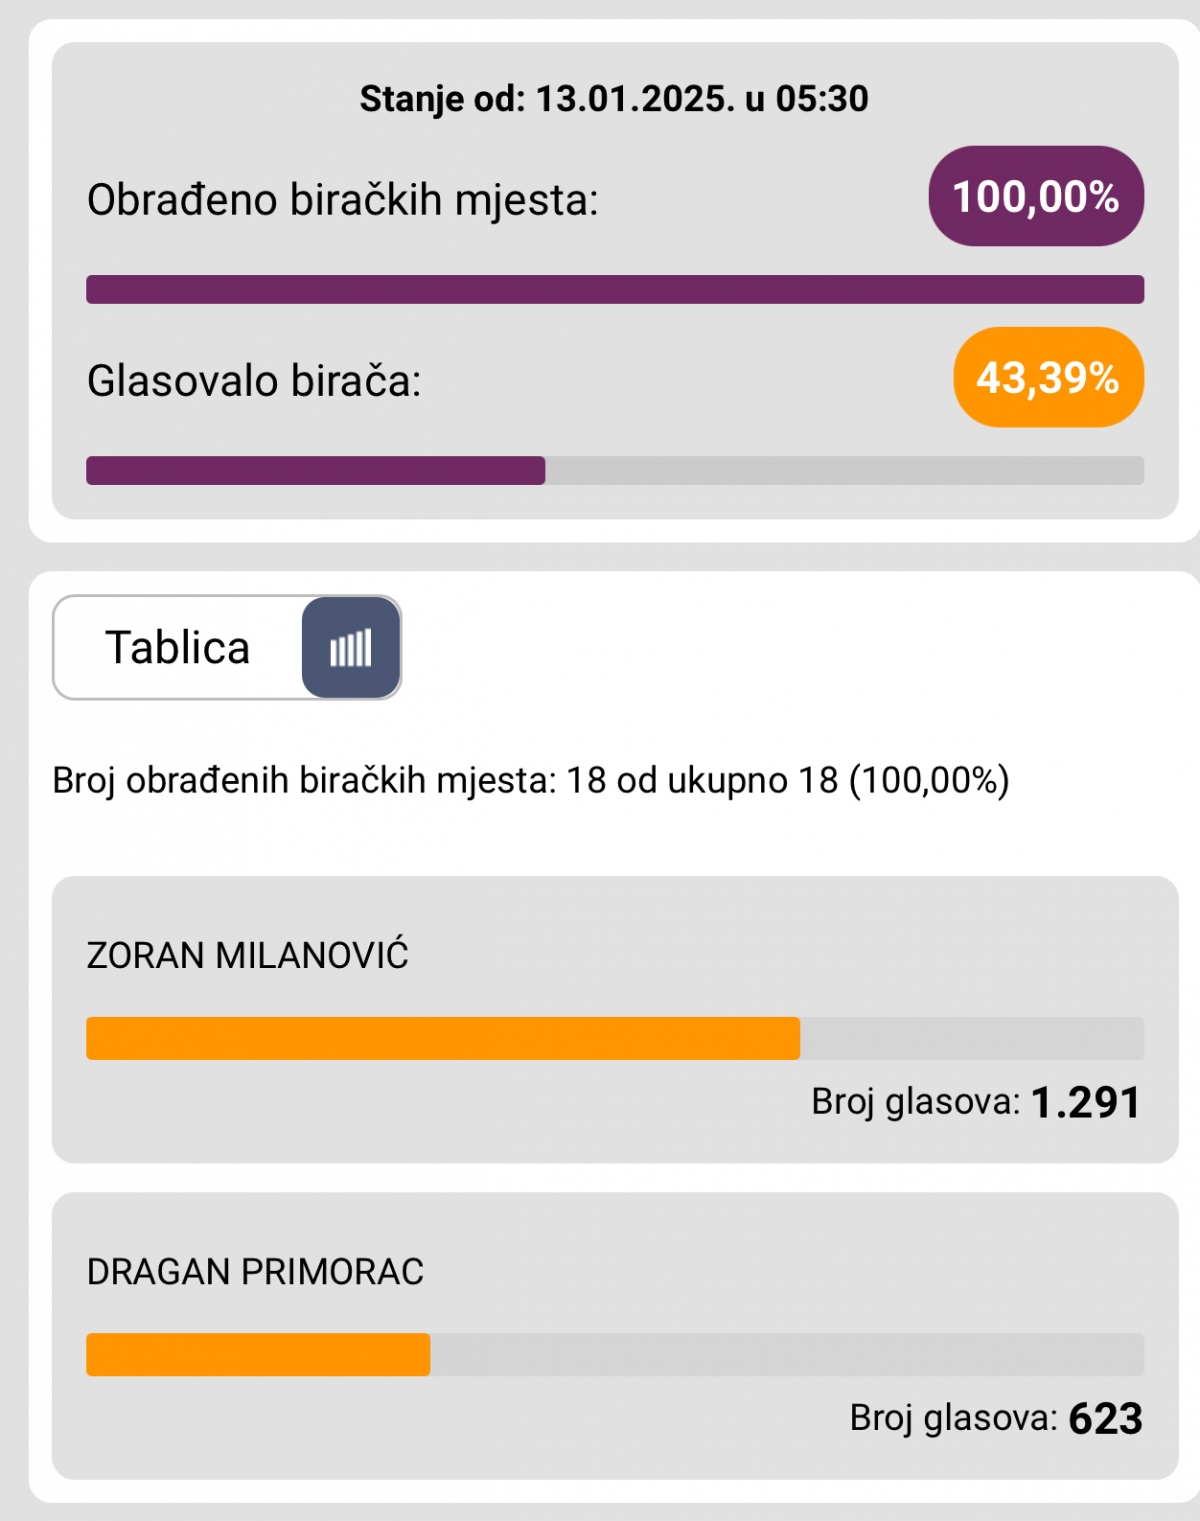Select the ZORAN MILANOVIĆ candidate name
1200x1521 pixels.
[247, 956]
